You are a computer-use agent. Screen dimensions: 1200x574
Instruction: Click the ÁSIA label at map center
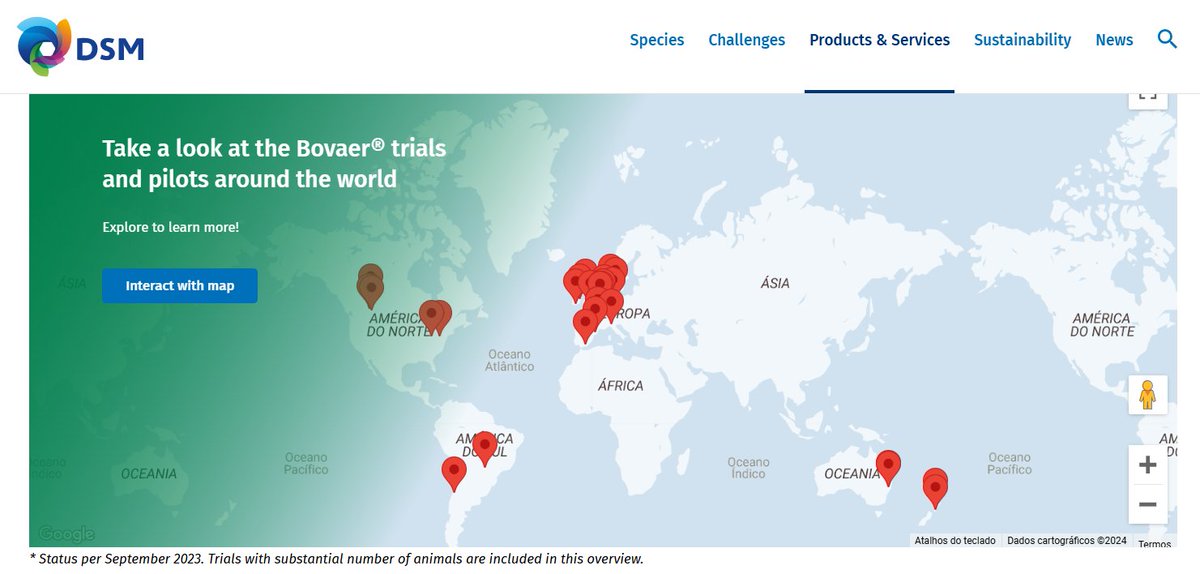pyautogui.click(x=775, y=283)
